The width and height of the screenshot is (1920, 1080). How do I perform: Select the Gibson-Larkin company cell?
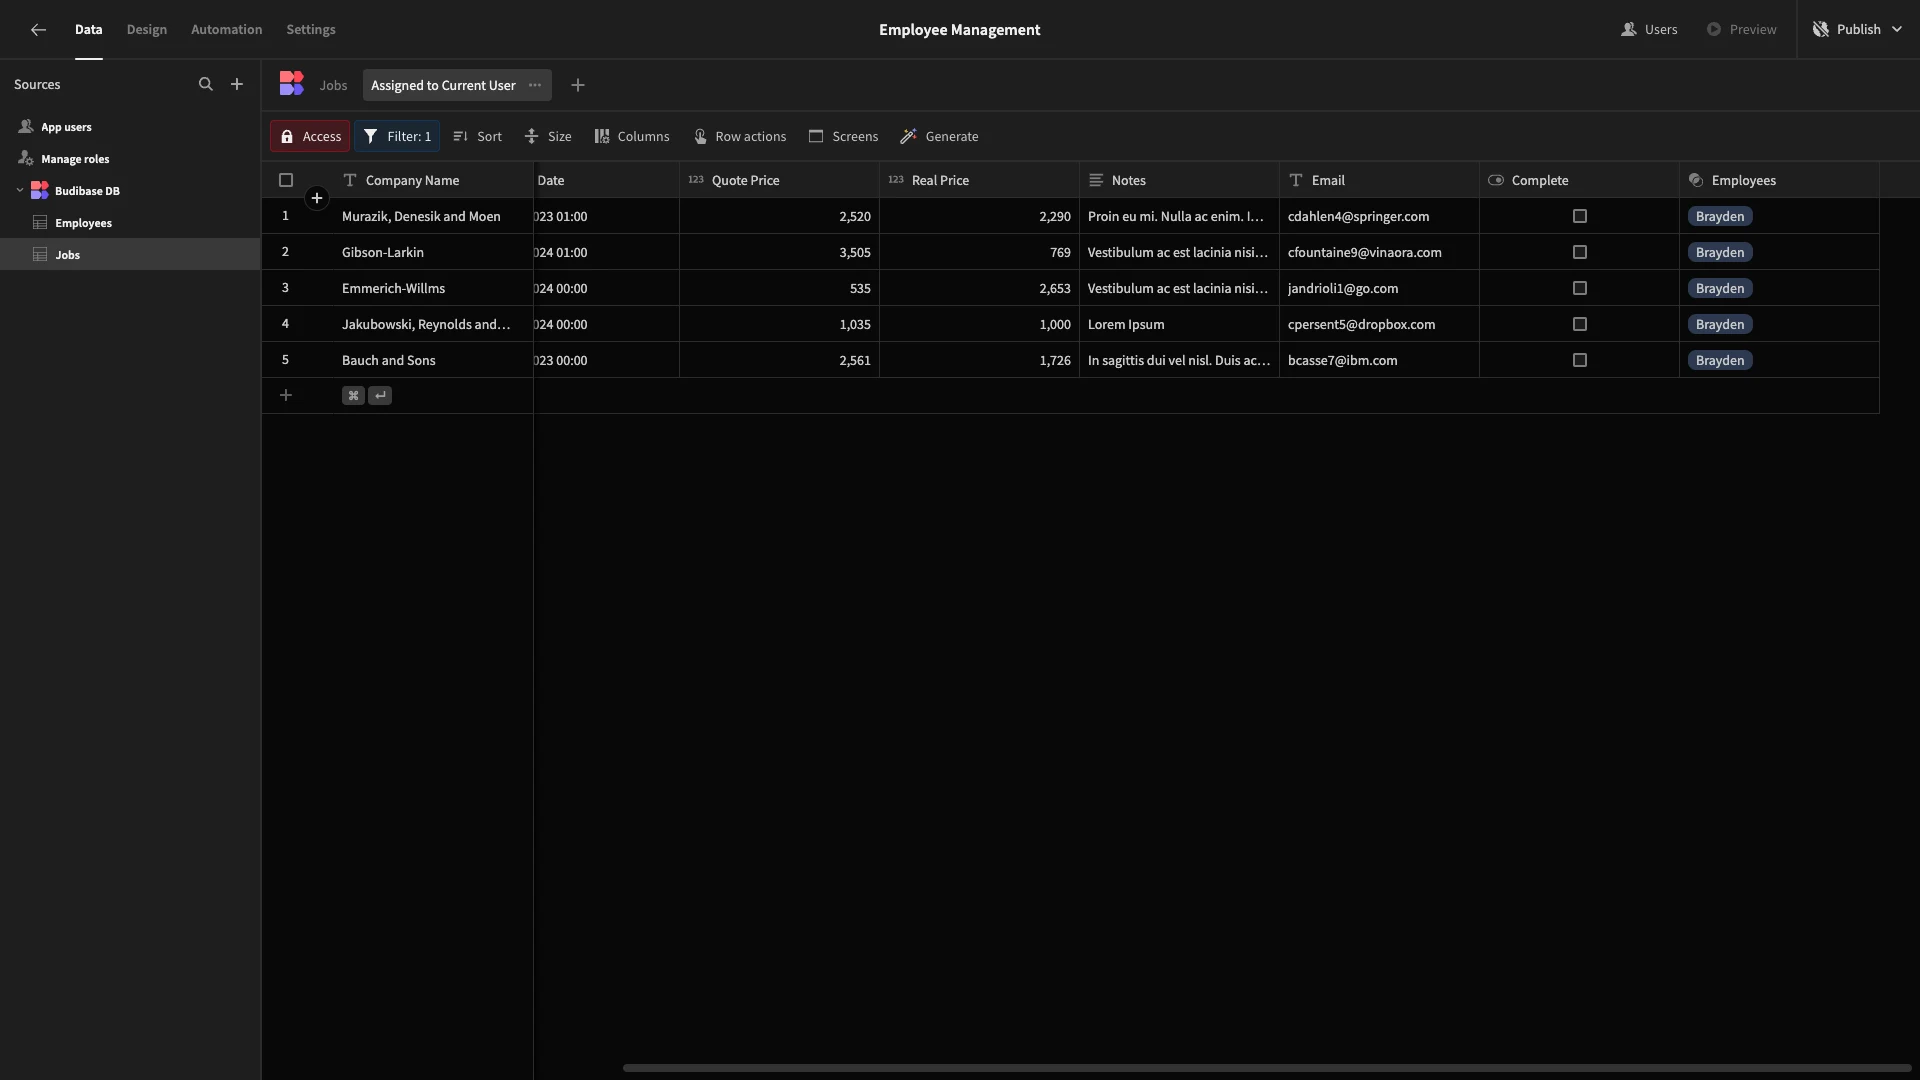click(433, 252)
